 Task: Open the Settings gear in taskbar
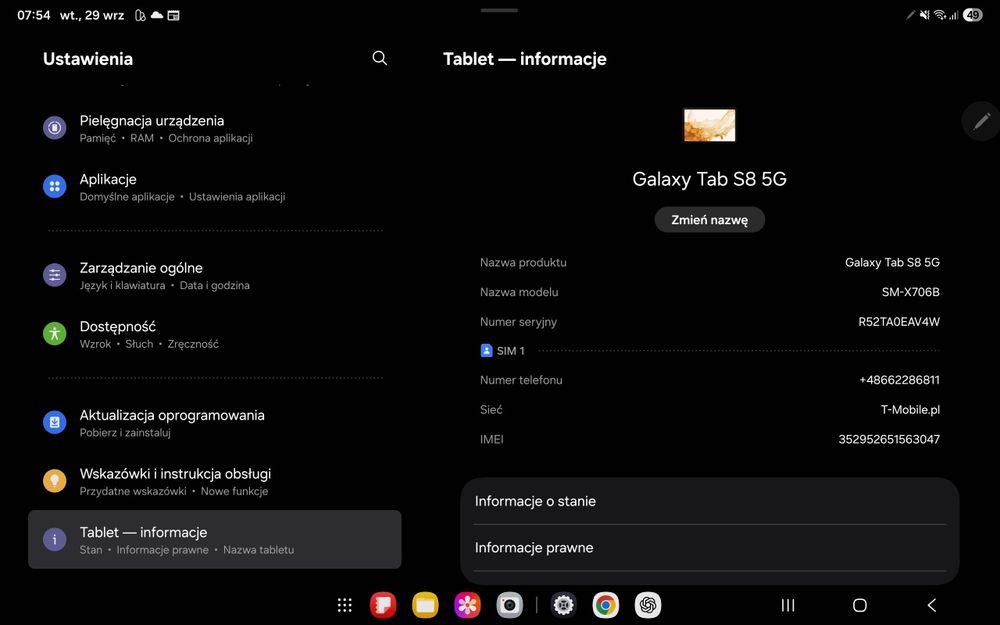563,605
